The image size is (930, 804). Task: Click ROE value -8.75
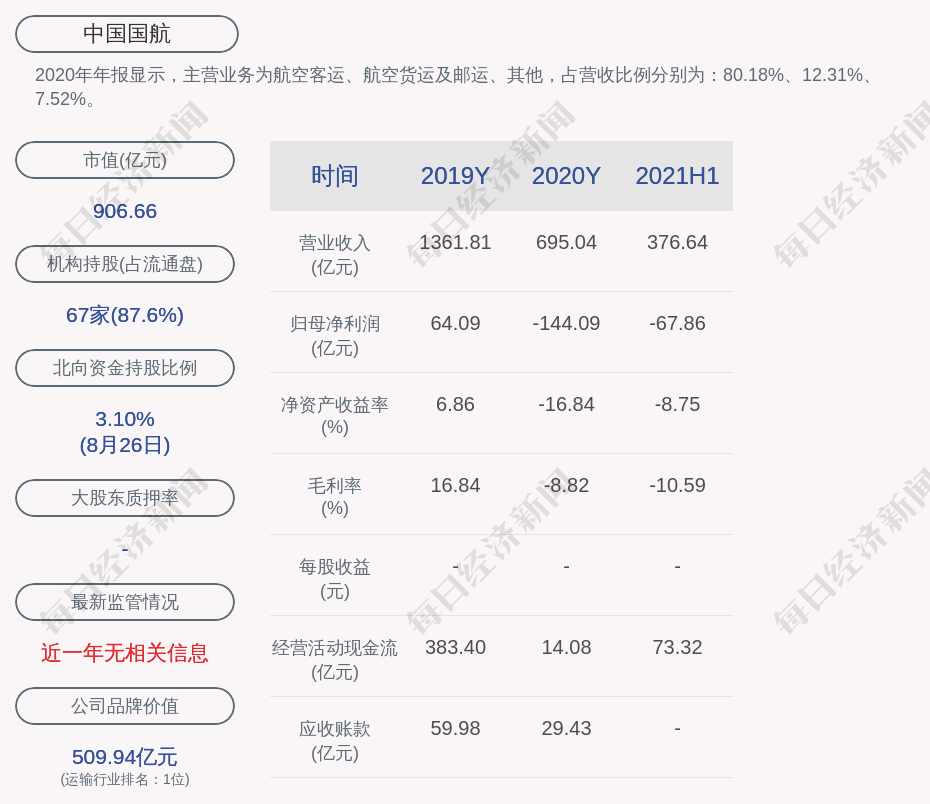pos(677,404)
